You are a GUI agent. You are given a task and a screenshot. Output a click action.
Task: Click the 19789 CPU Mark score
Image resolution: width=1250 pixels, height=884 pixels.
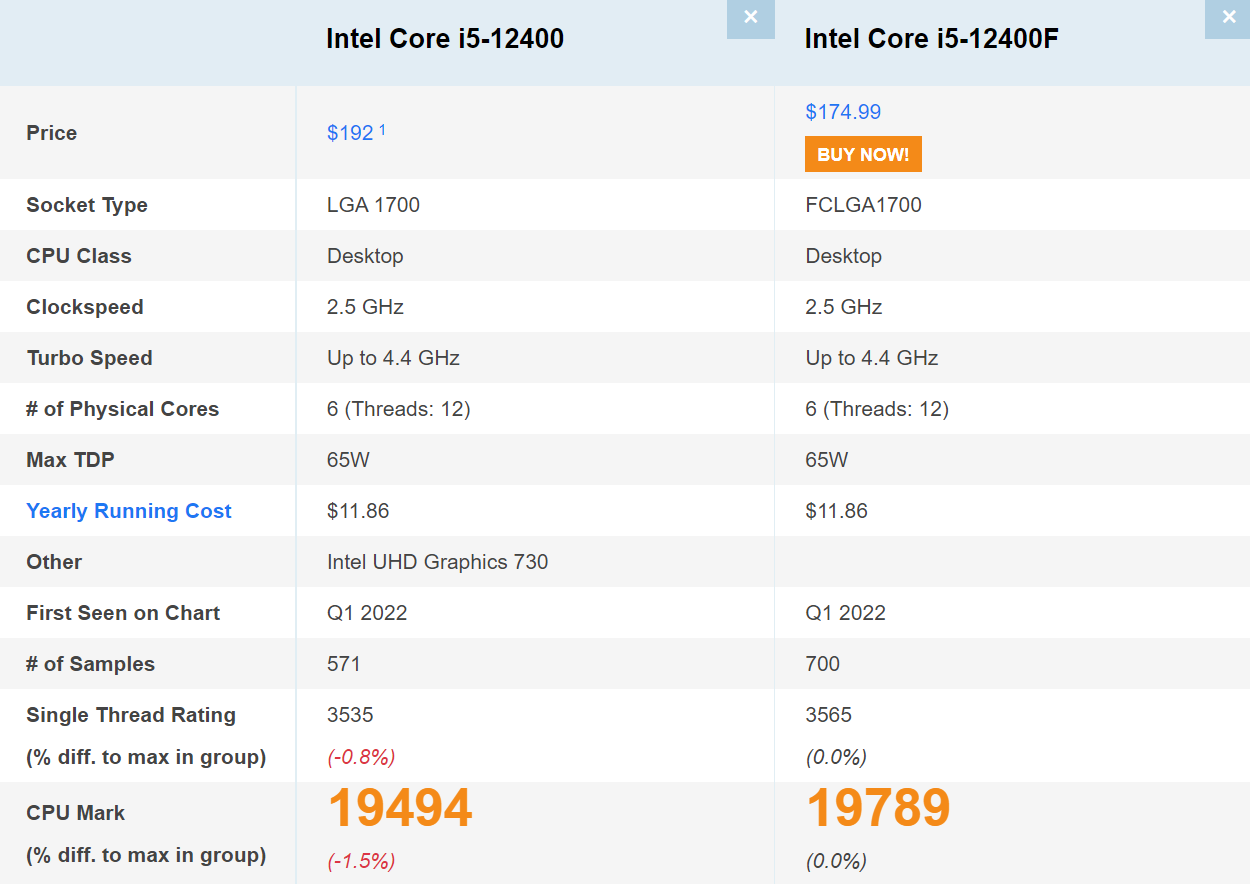pos(878,808)
